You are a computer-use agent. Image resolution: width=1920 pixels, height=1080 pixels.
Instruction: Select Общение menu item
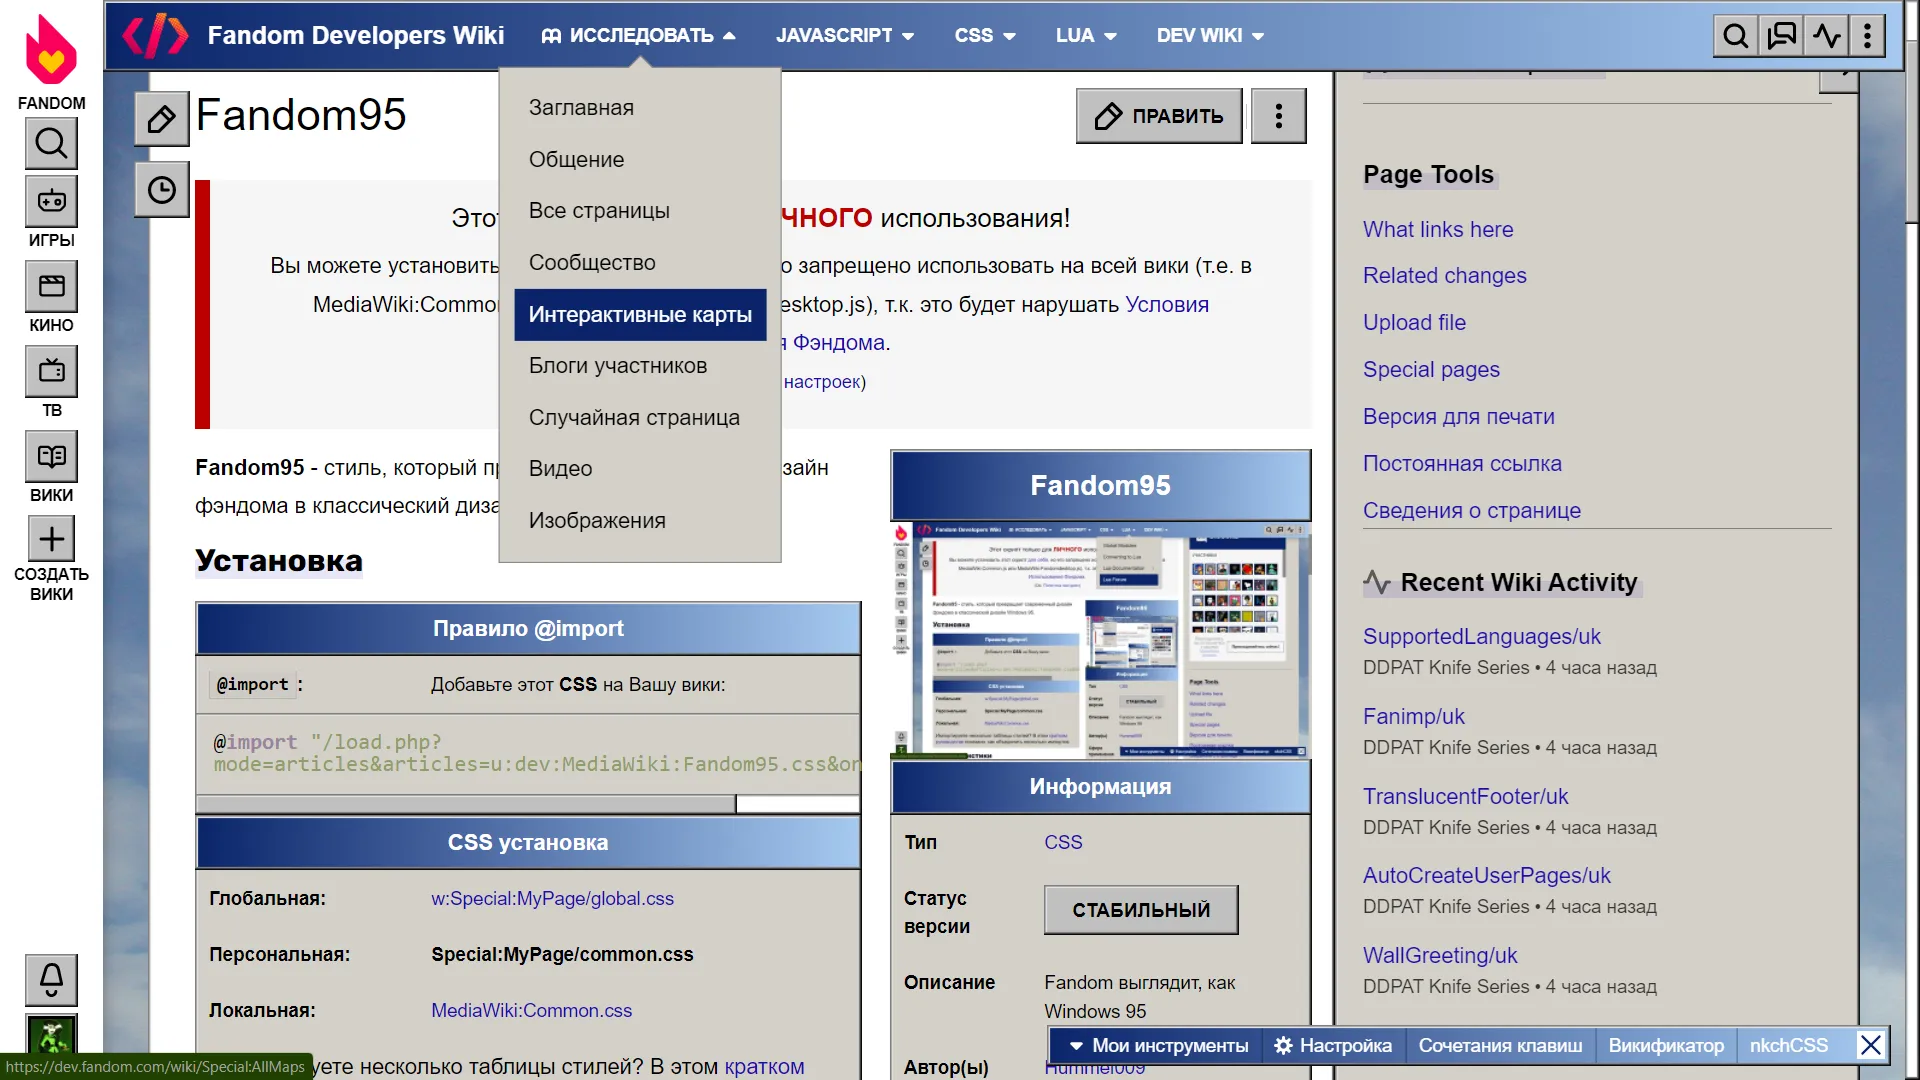coord(640,159)
